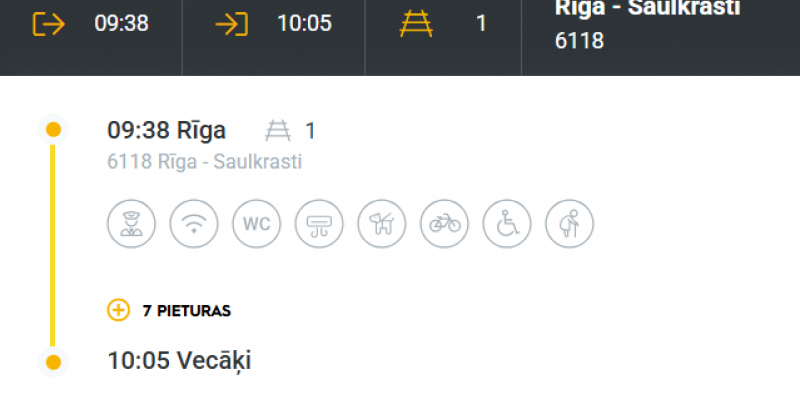Click the arrival arrow icon in header
800x410 pixels.
tap(232, 24)
